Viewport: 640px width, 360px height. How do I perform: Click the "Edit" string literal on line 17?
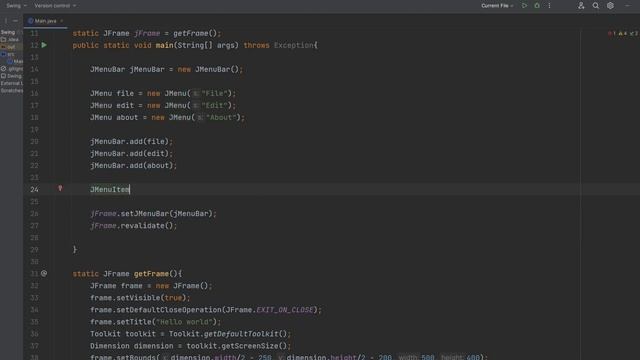pyautogui.click(x=214, y=105)
